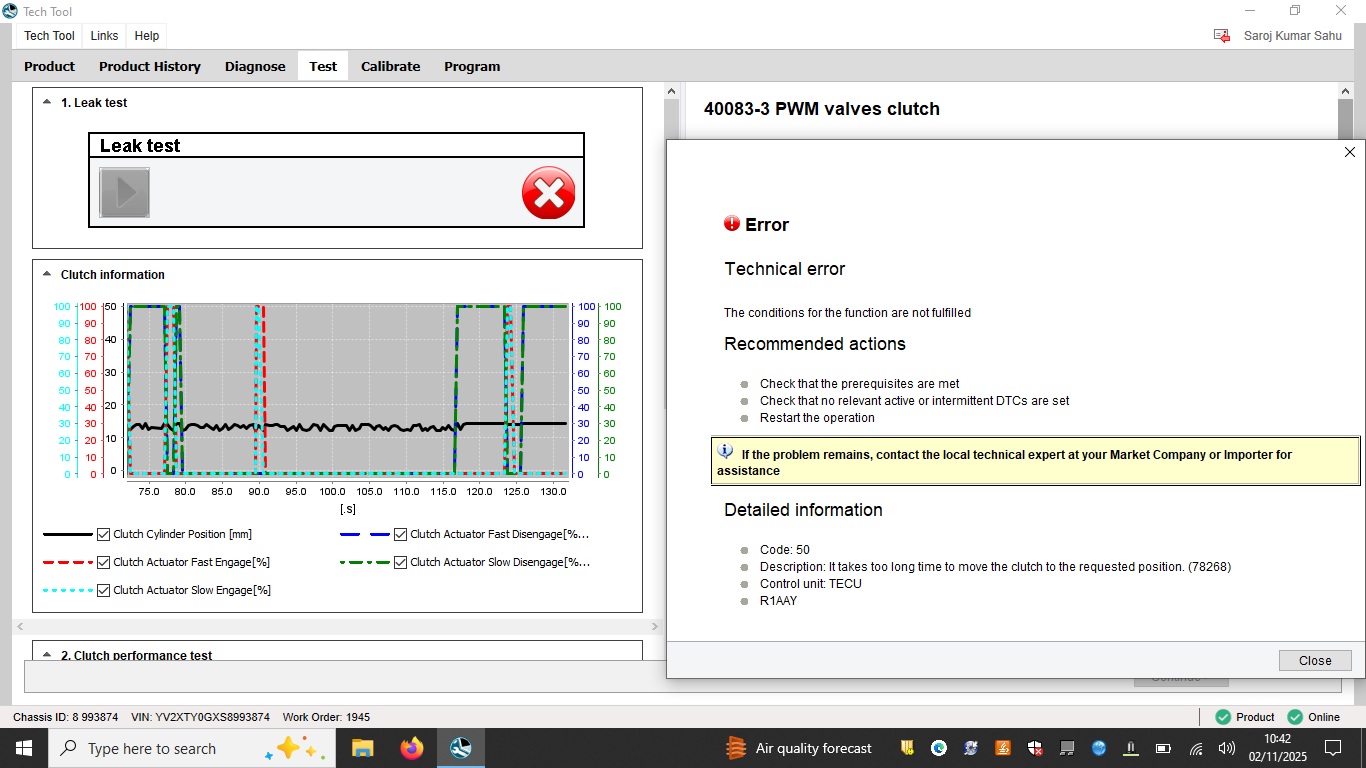Toggle Clutch Actuator Slow Engage checkbox
Viewport: 1366px width, 768px height.
(x=103, y=590)
